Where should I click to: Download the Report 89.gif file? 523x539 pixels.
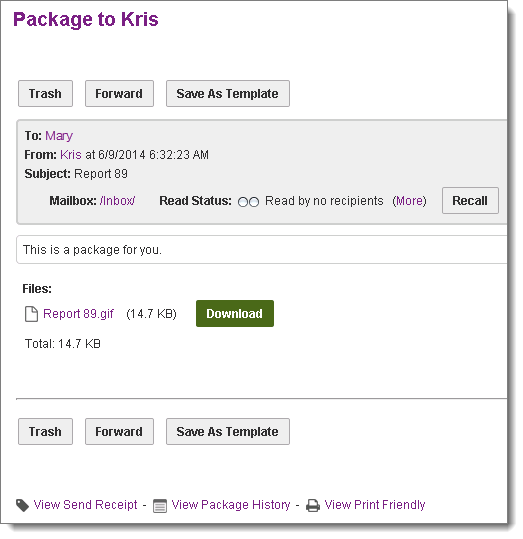coord(235,313)
